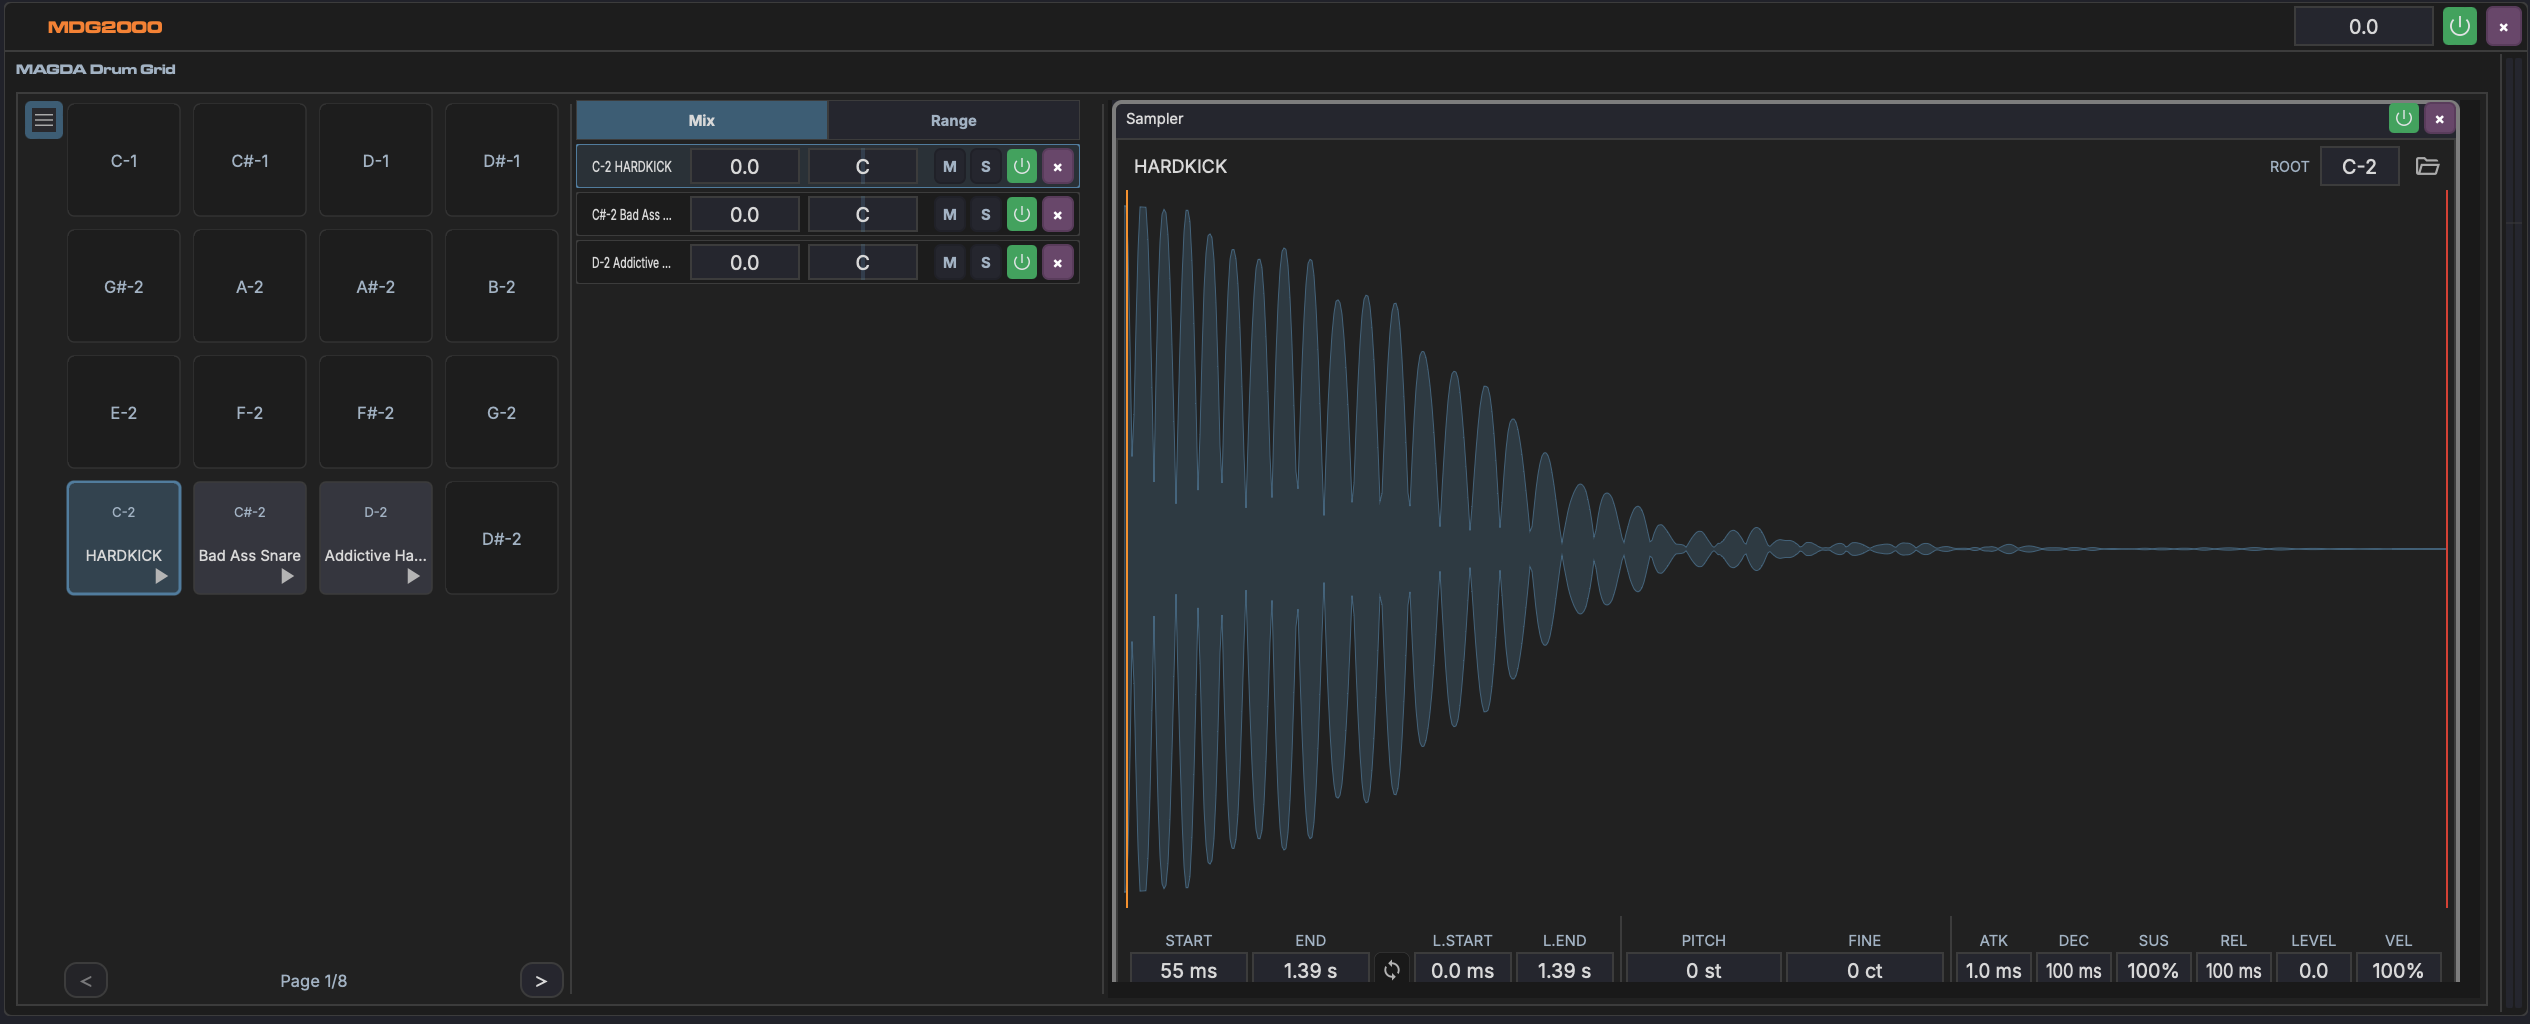Solo the D-2 Addictive chain
This screenshot has width=2530, height=1024.
pos(985,263)
